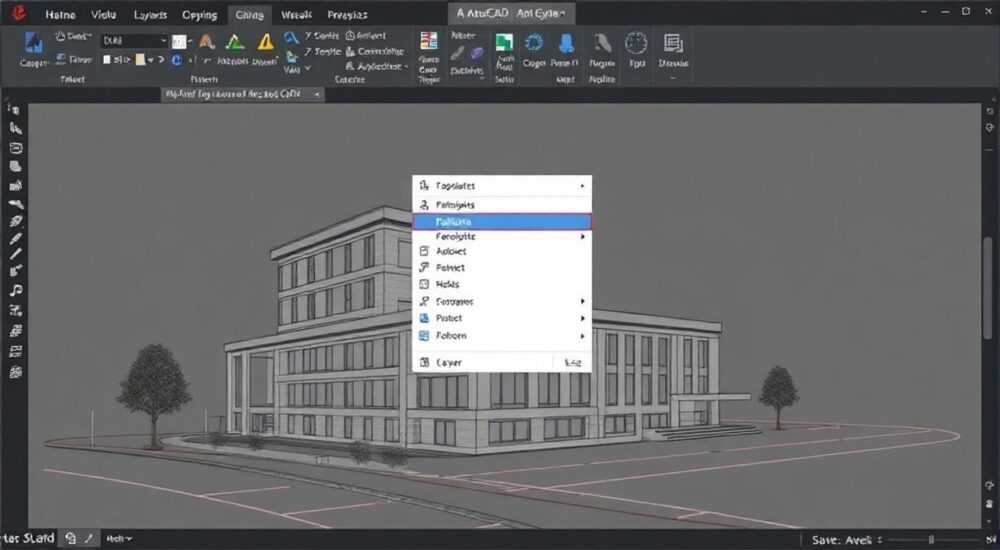The width and height of the screenshot is (1000, 550).
Task: Click the 'Conmisfiige' button in ribbon
Action: 375,51
